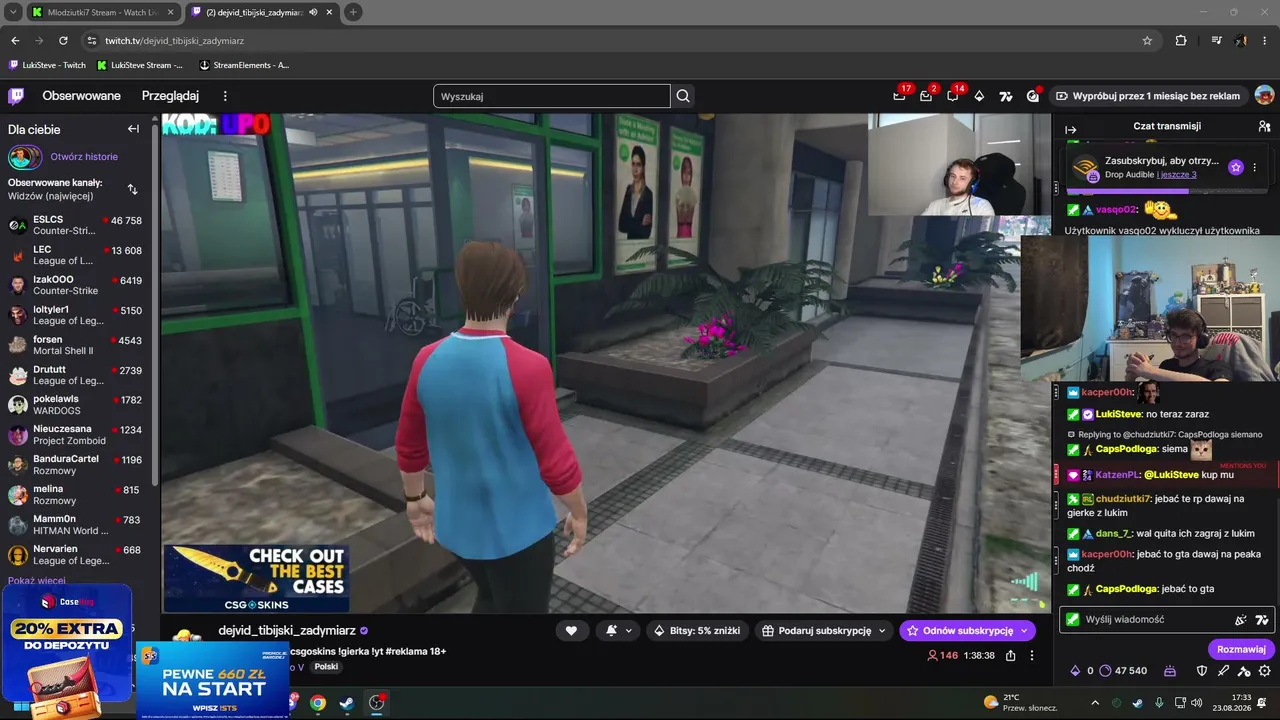Open StreamElements bookmark
Screen dimensions: 1280x720
[244, 65]
